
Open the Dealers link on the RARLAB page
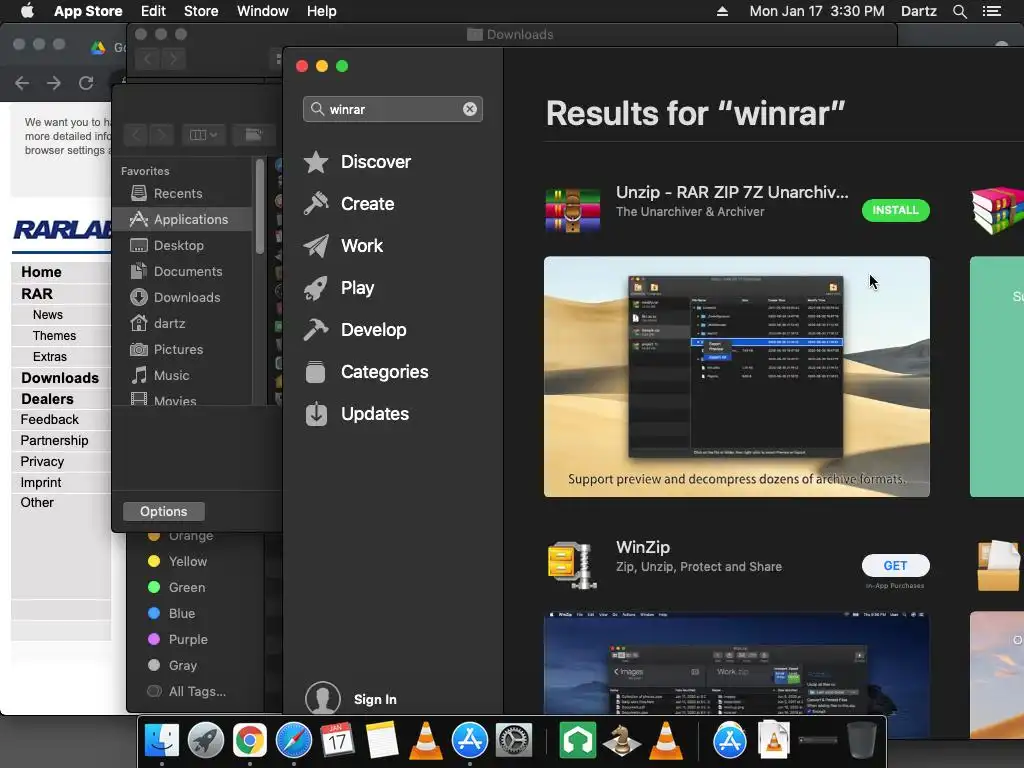click(47, 399)
